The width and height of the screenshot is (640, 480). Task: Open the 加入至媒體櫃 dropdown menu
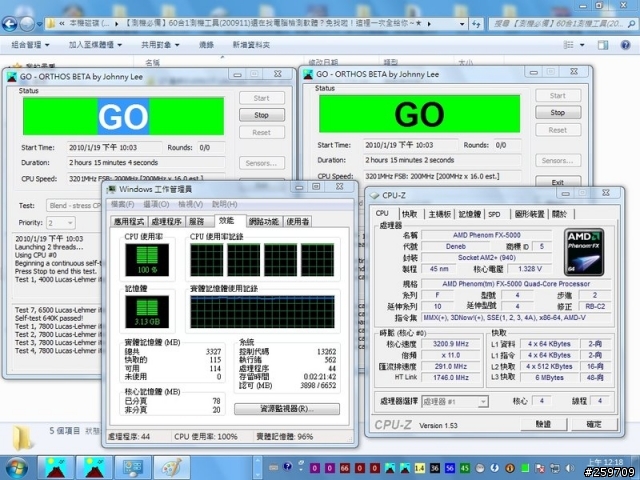coord(95,45)
